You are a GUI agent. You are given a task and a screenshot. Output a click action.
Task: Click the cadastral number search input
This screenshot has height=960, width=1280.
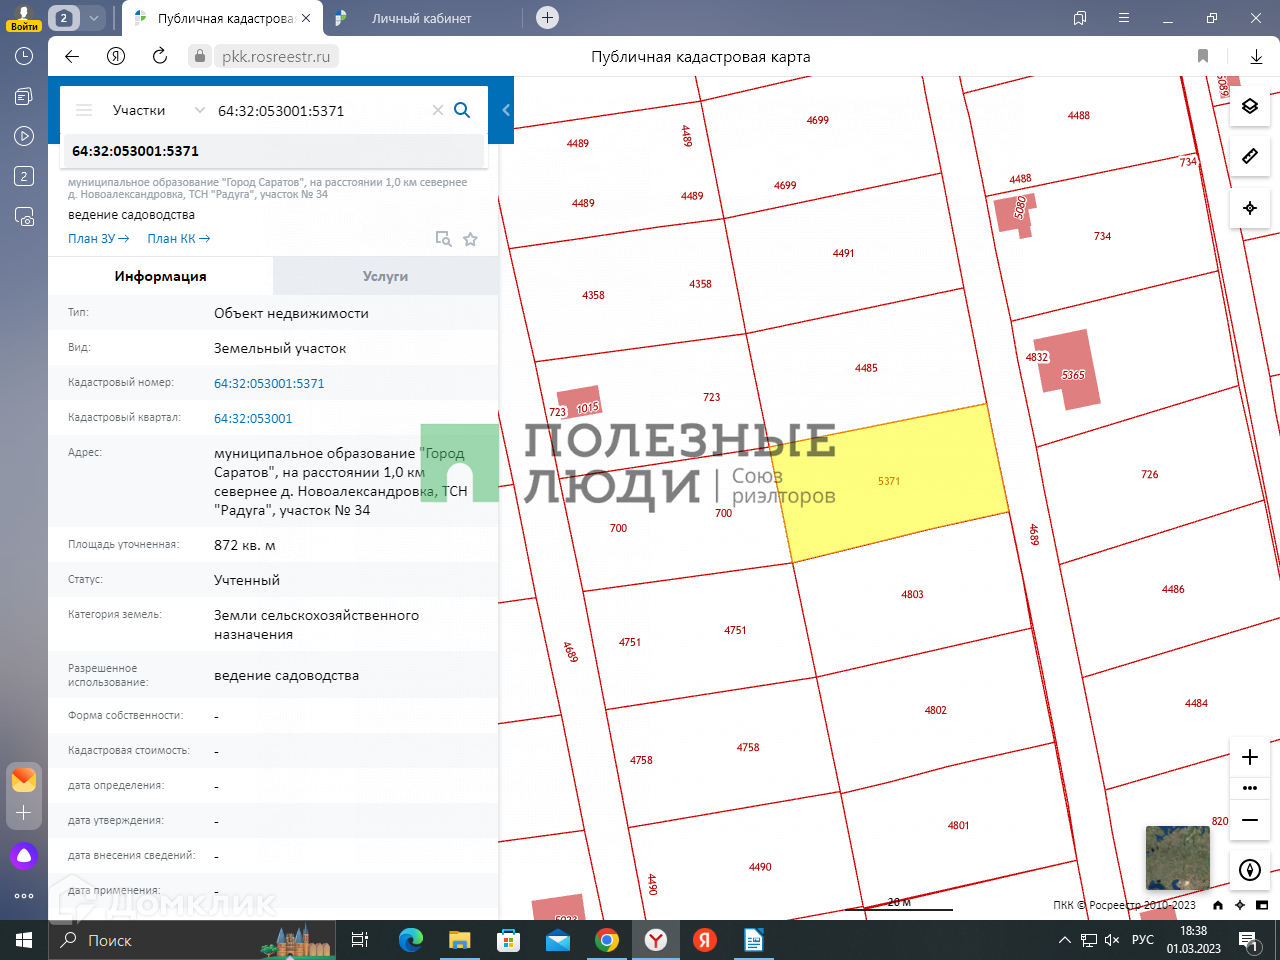pyautogui.click(x=320, y=110)
